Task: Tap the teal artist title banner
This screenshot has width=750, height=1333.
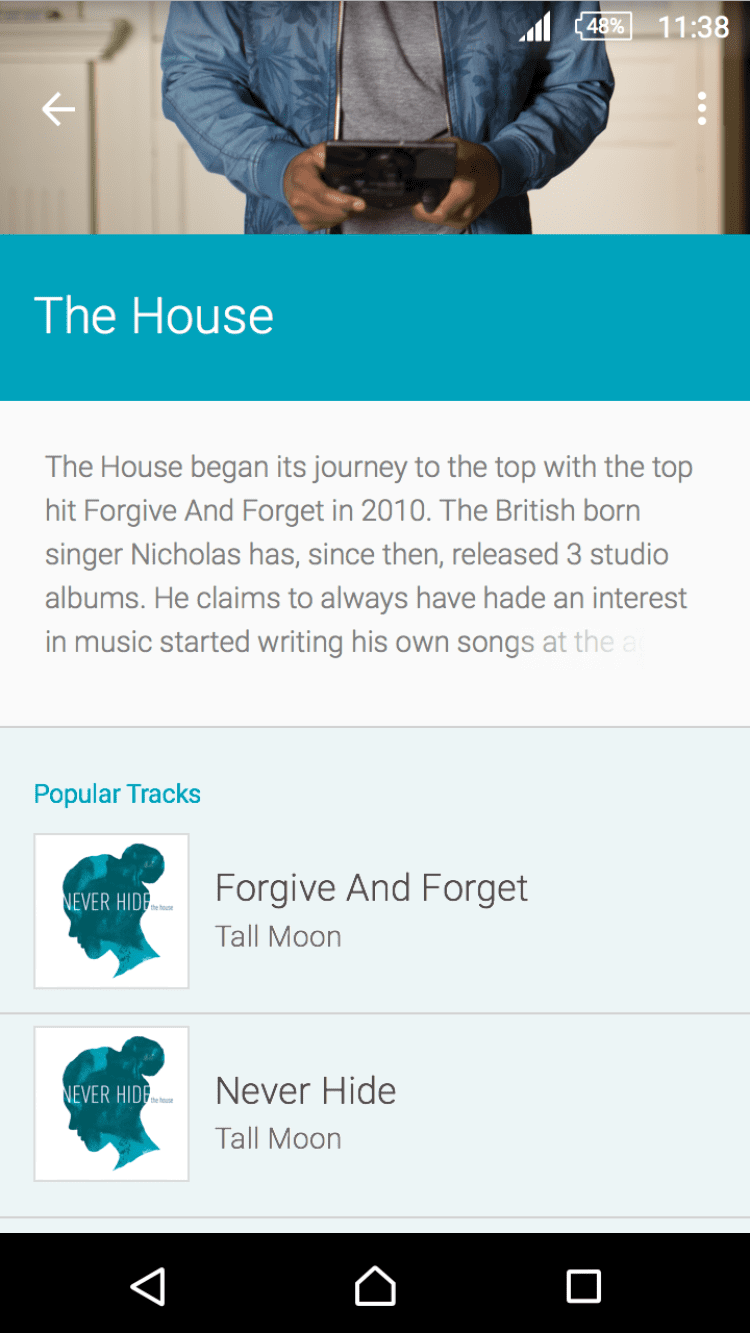Action: tap(520, 318)
